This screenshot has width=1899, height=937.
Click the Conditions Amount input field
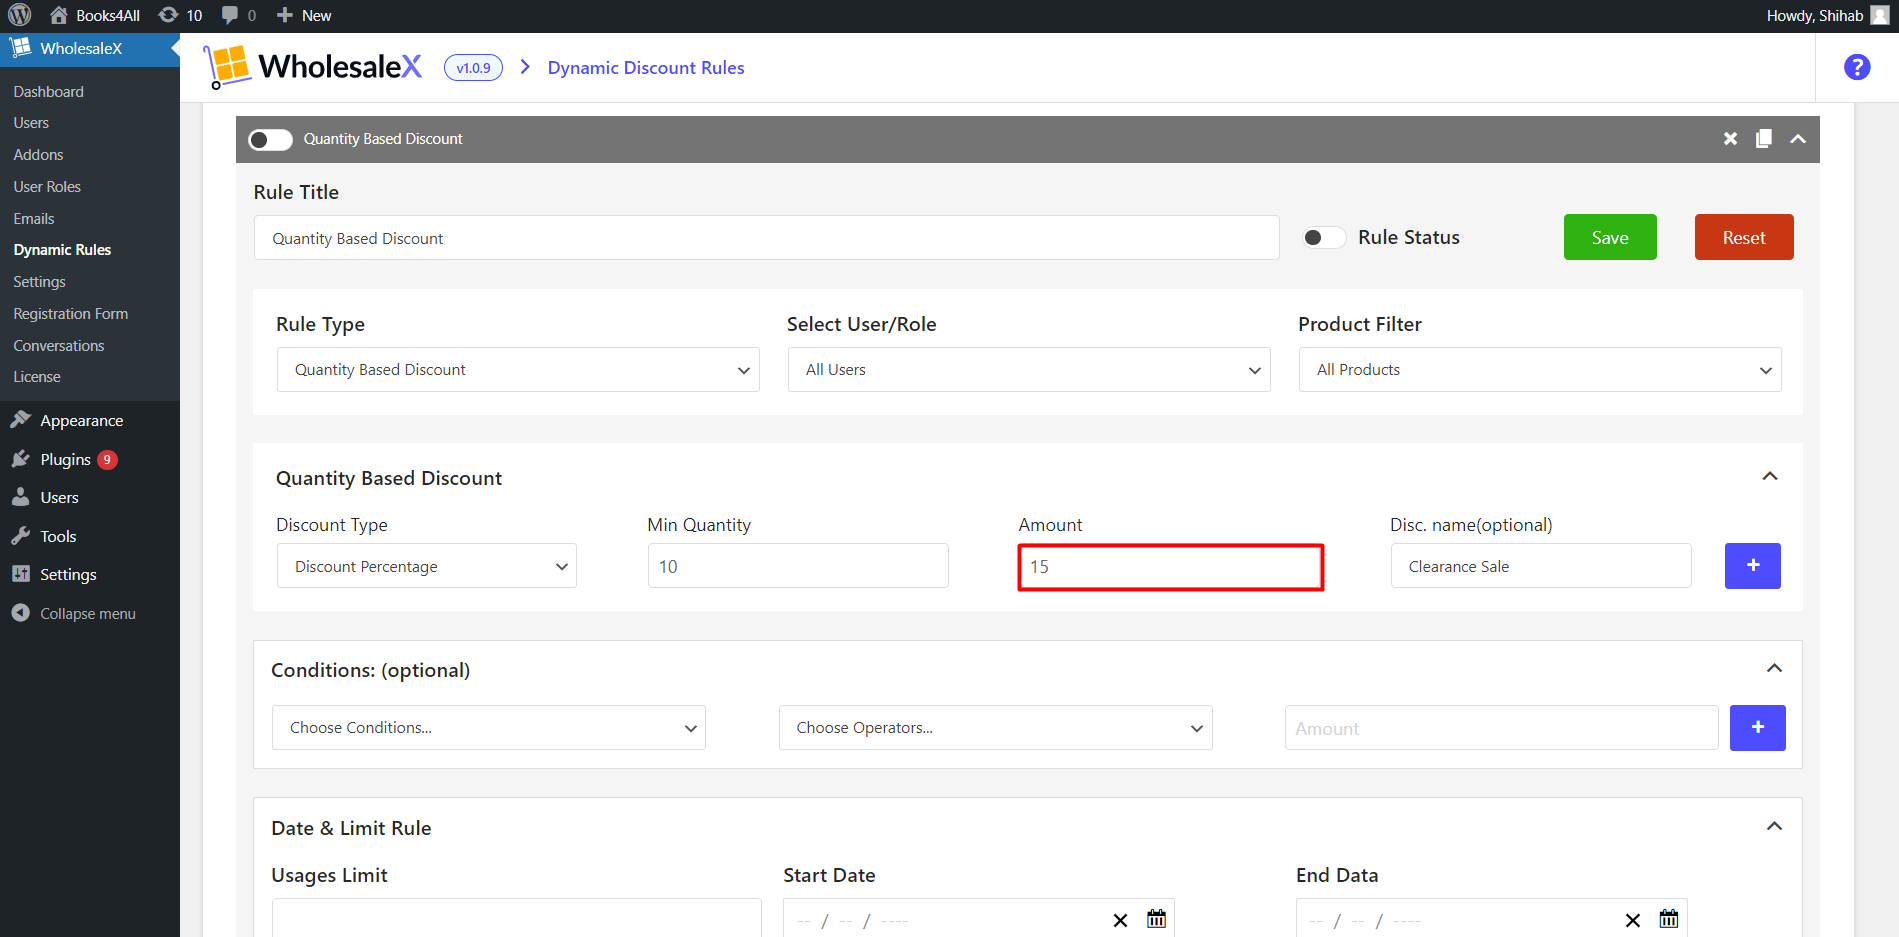tap(1501, 728)
